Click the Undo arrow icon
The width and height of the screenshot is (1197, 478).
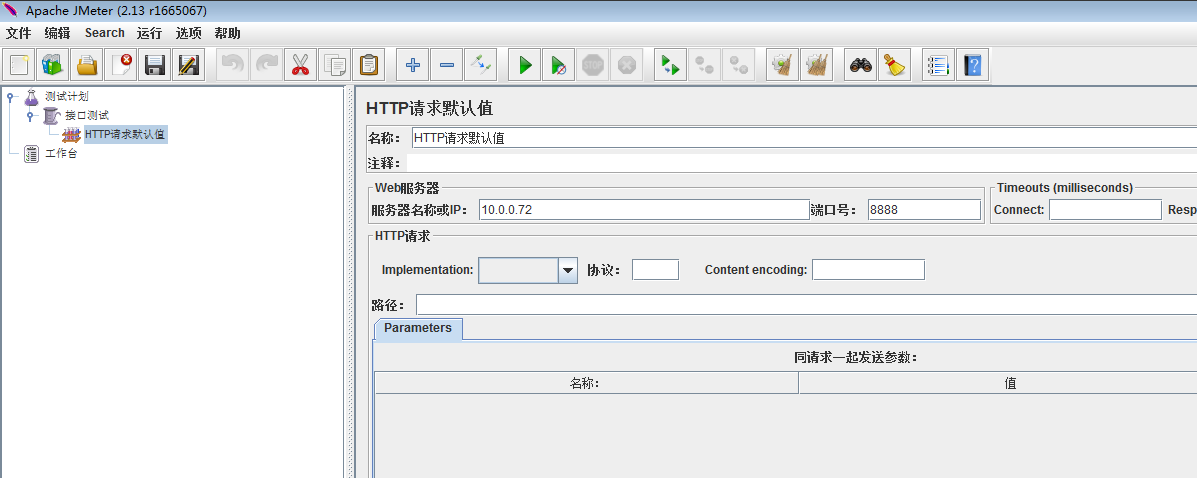click(x=233, y=65)
